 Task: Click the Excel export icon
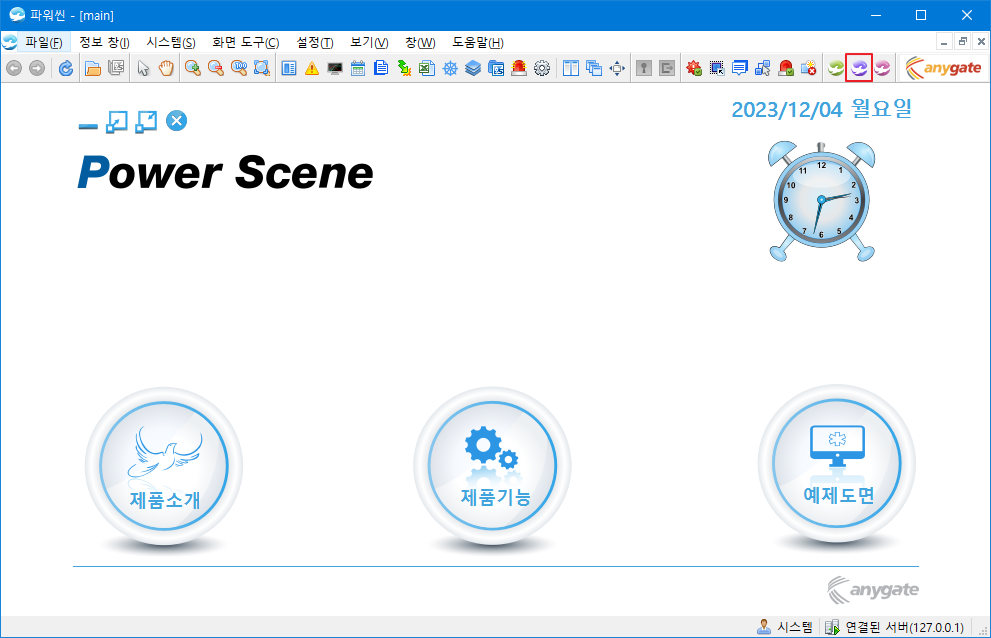[x=427, y=68]
